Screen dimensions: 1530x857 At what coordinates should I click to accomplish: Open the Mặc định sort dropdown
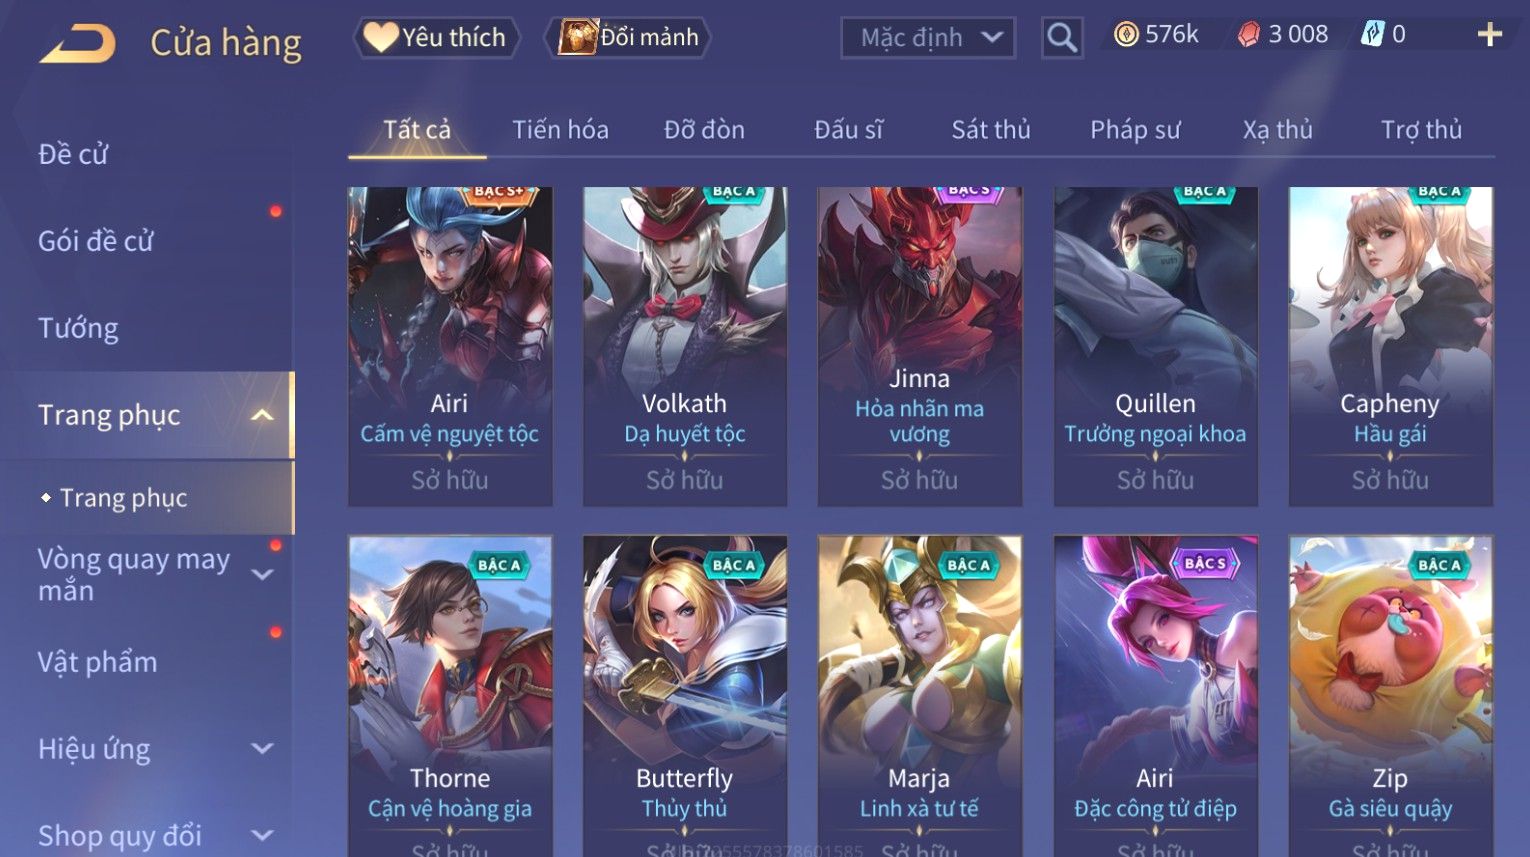(928, 38)
